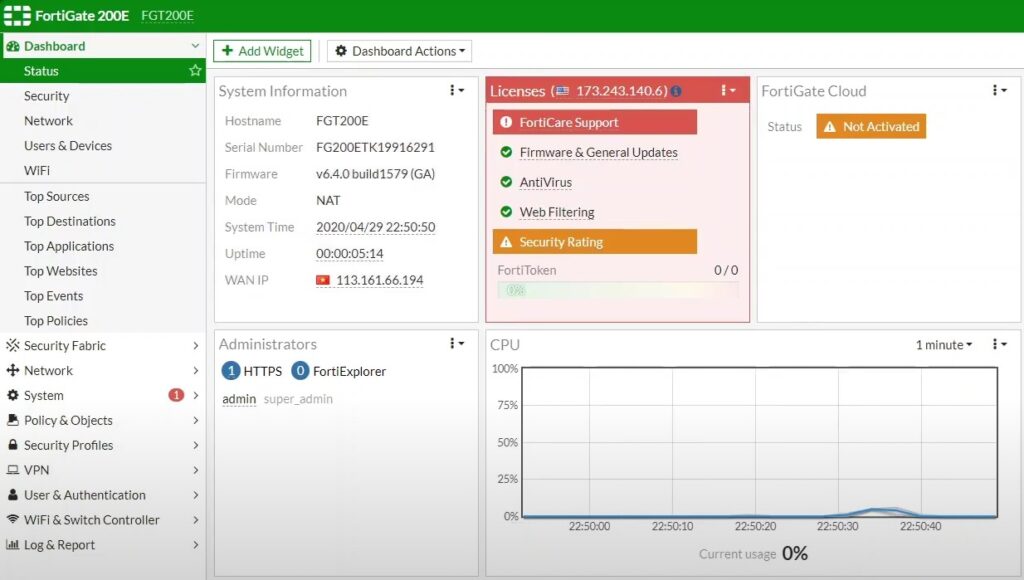Click the Not Activated status button
This screenshot has width=1024, height=580.
[871, 127]
